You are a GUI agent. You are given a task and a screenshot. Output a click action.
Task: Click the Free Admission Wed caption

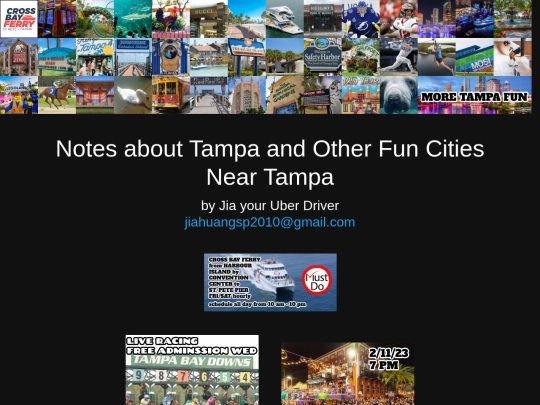[x=192, y=351]
